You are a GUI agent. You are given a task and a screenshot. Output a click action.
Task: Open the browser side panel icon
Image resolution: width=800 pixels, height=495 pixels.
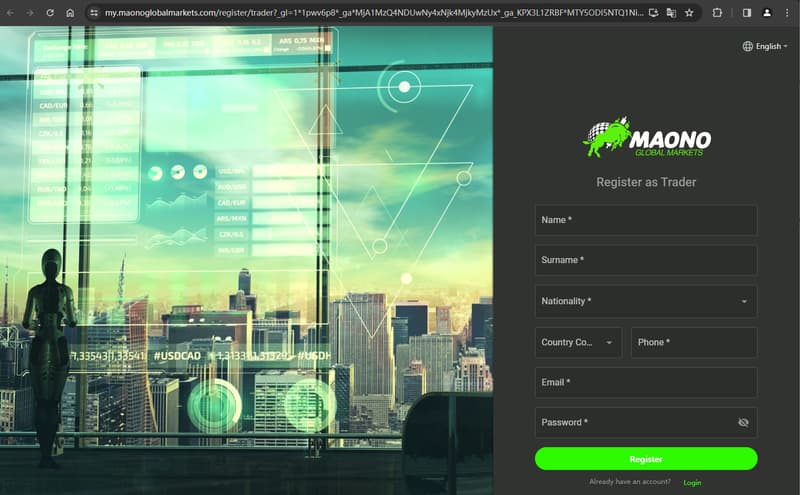tap(747, 13)
